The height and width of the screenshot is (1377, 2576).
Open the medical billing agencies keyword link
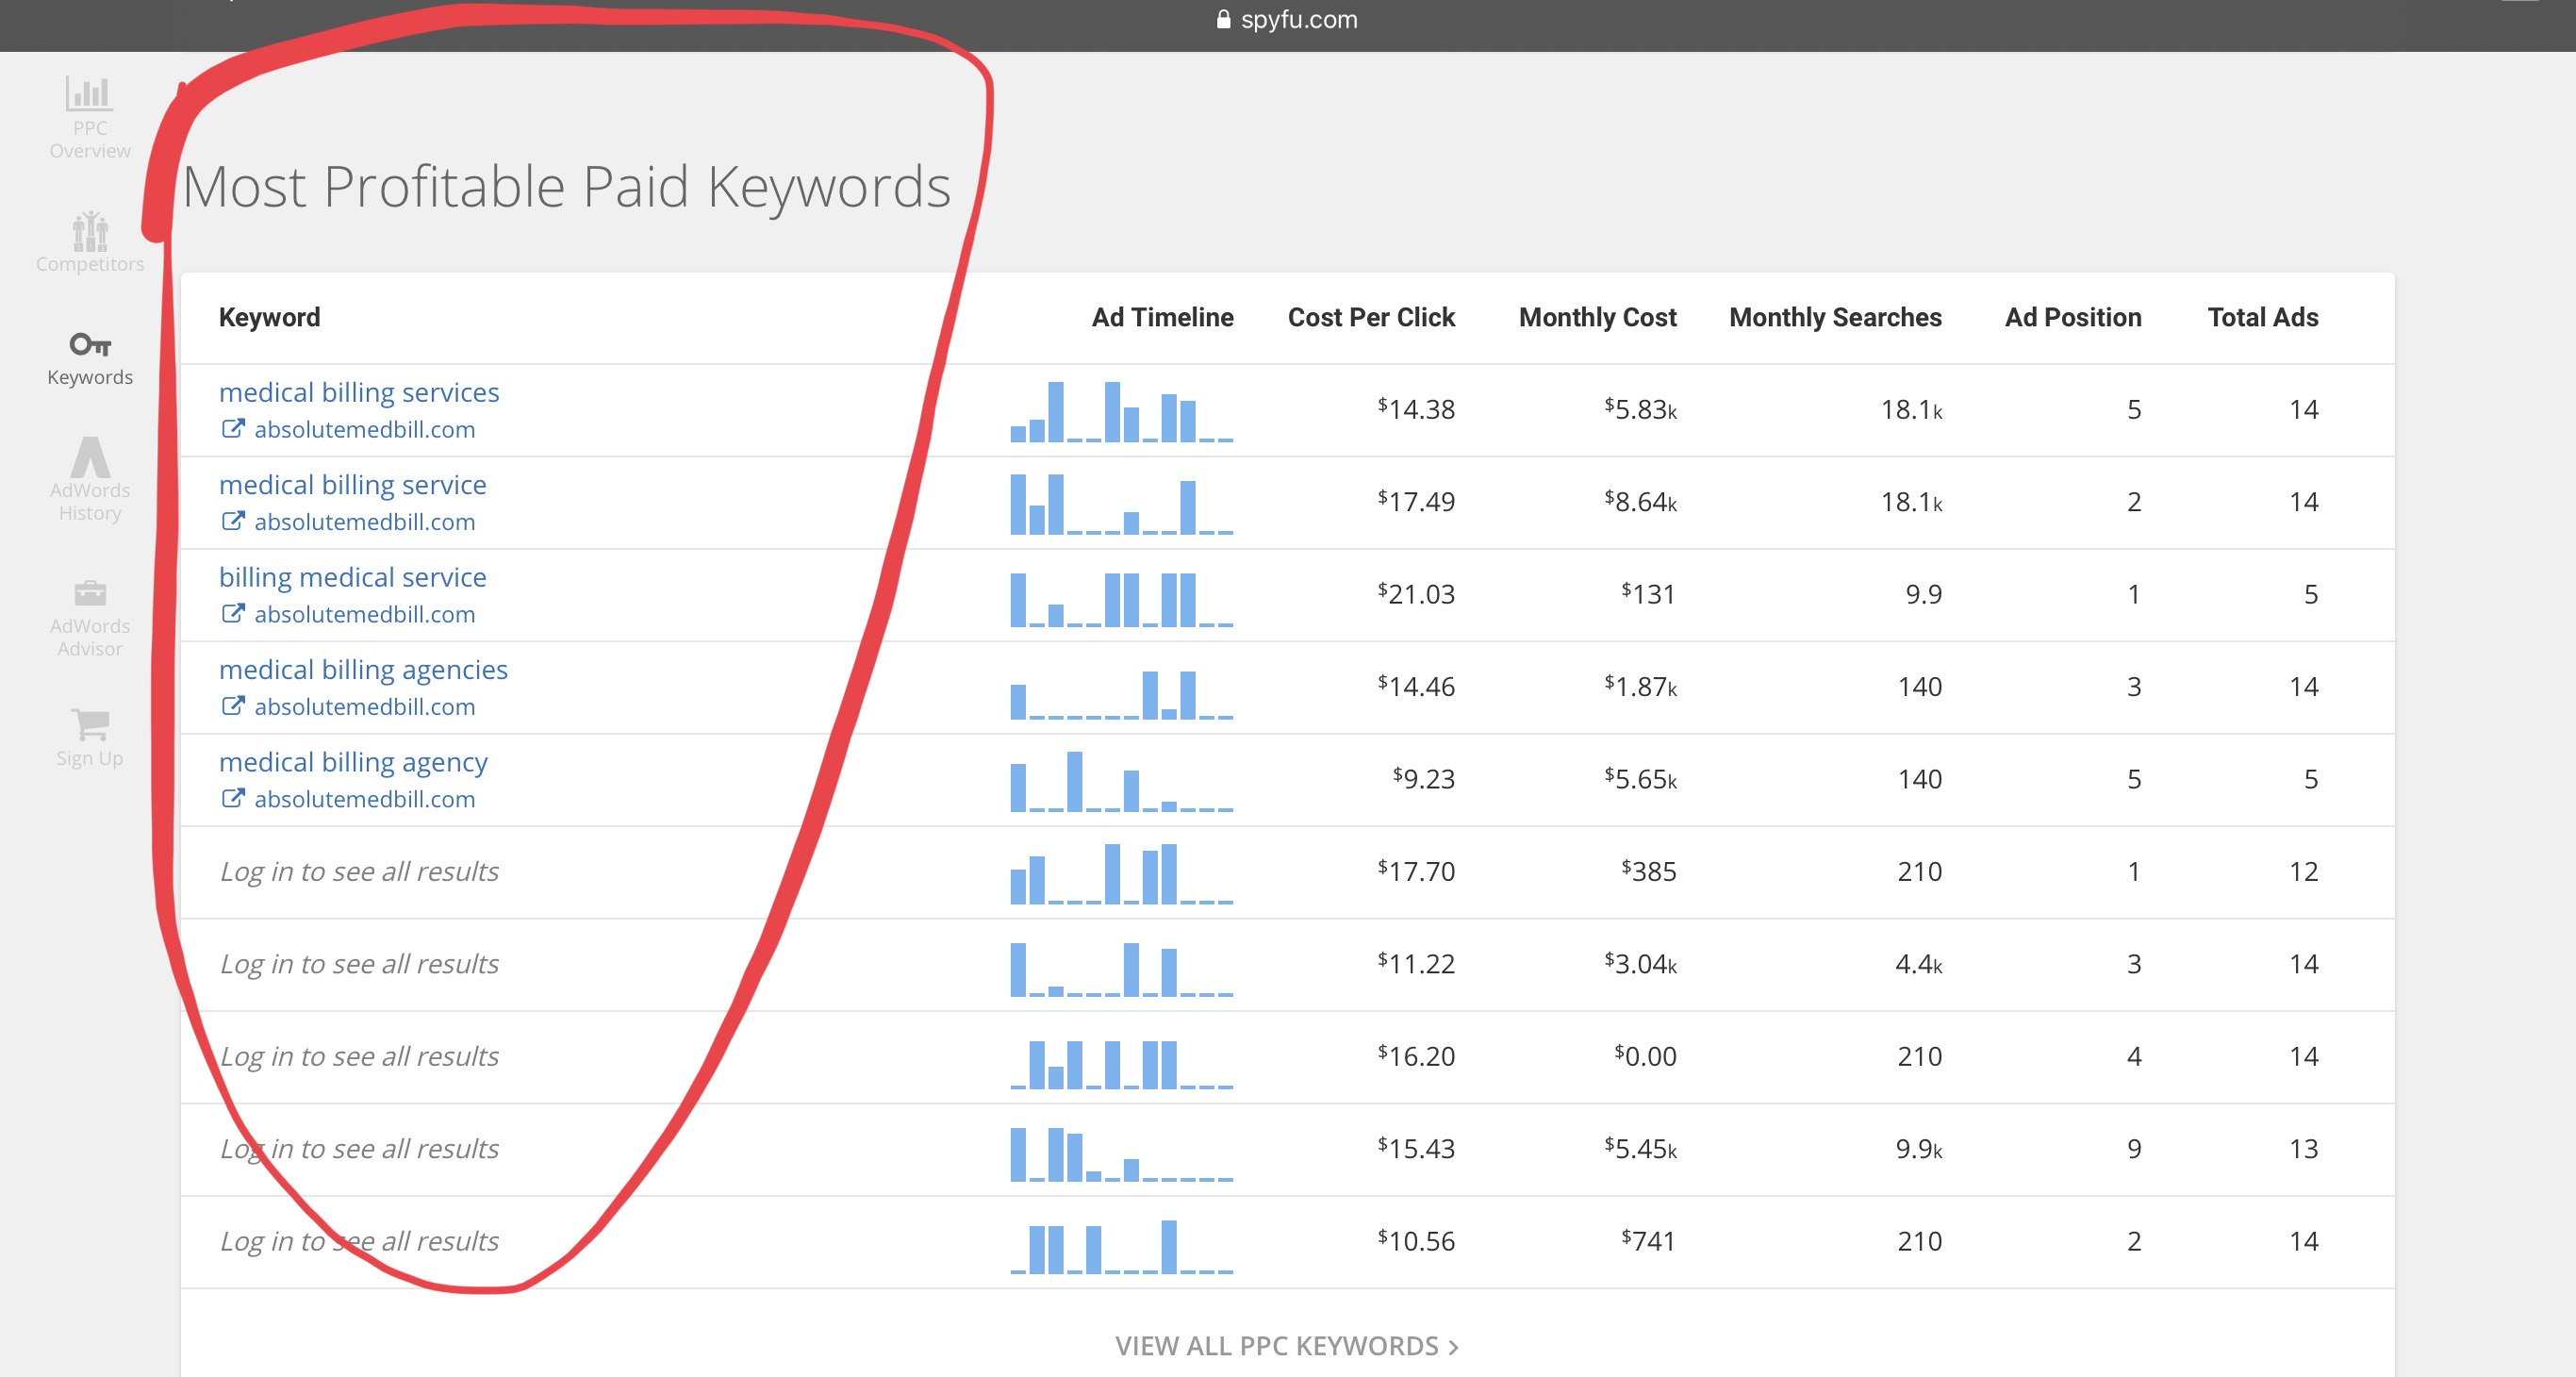tap(363, 669)
